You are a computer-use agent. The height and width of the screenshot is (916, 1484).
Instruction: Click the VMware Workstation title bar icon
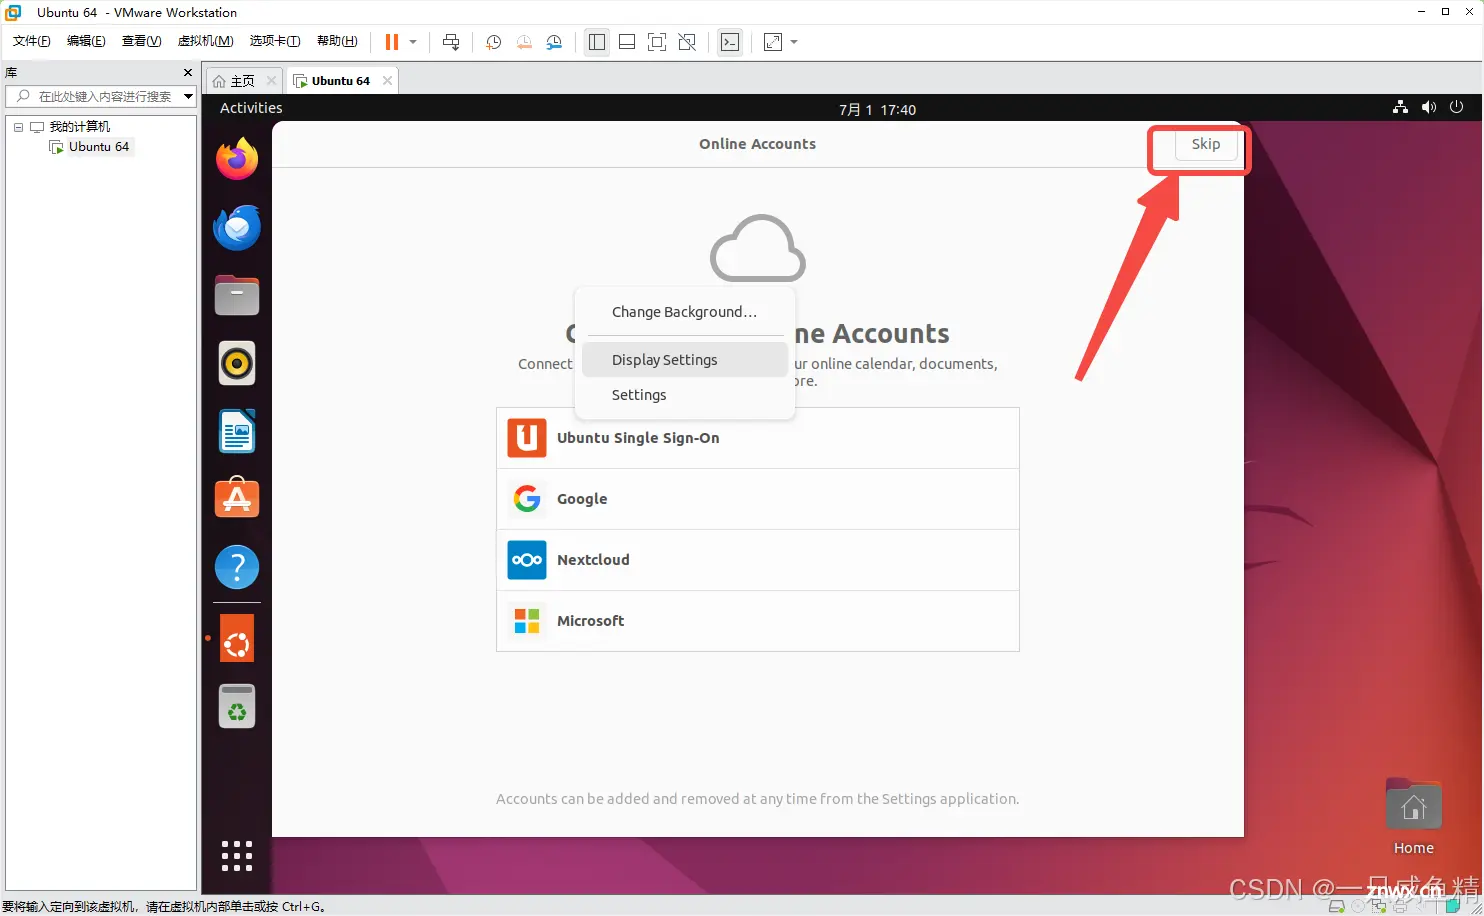(13, 12)
